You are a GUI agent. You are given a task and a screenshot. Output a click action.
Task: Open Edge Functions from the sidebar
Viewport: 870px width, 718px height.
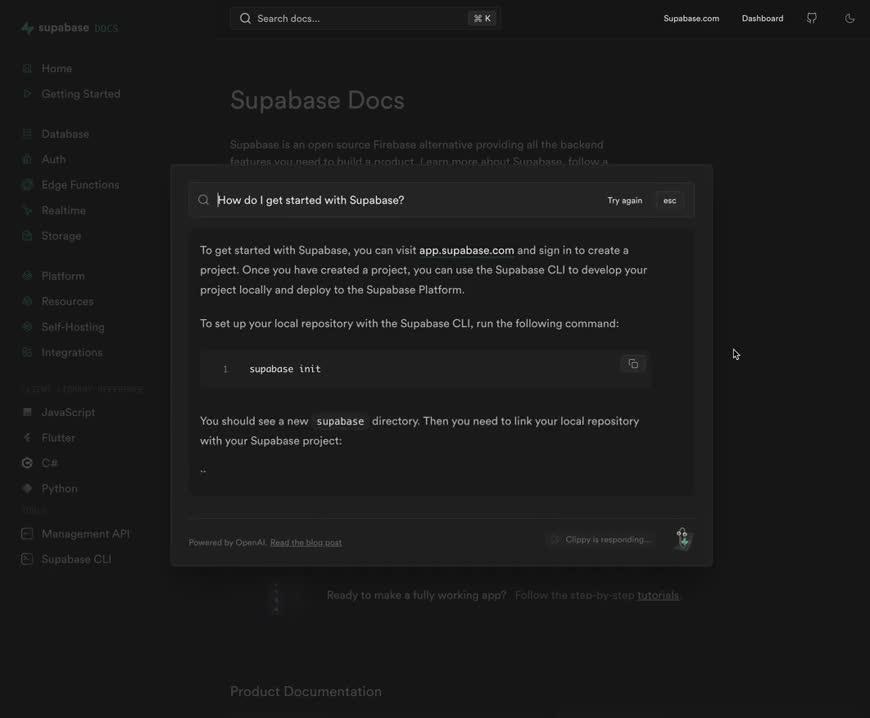click(x=27, y=184)
